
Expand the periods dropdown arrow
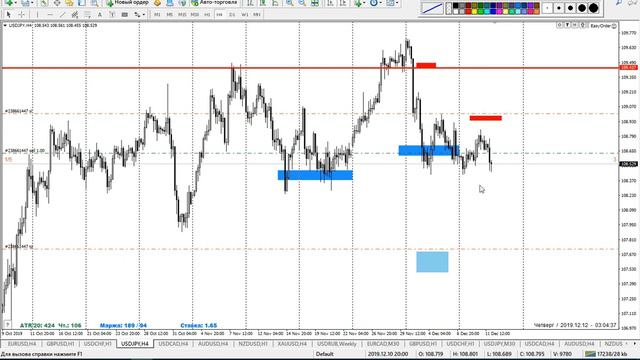coord(380,3)
